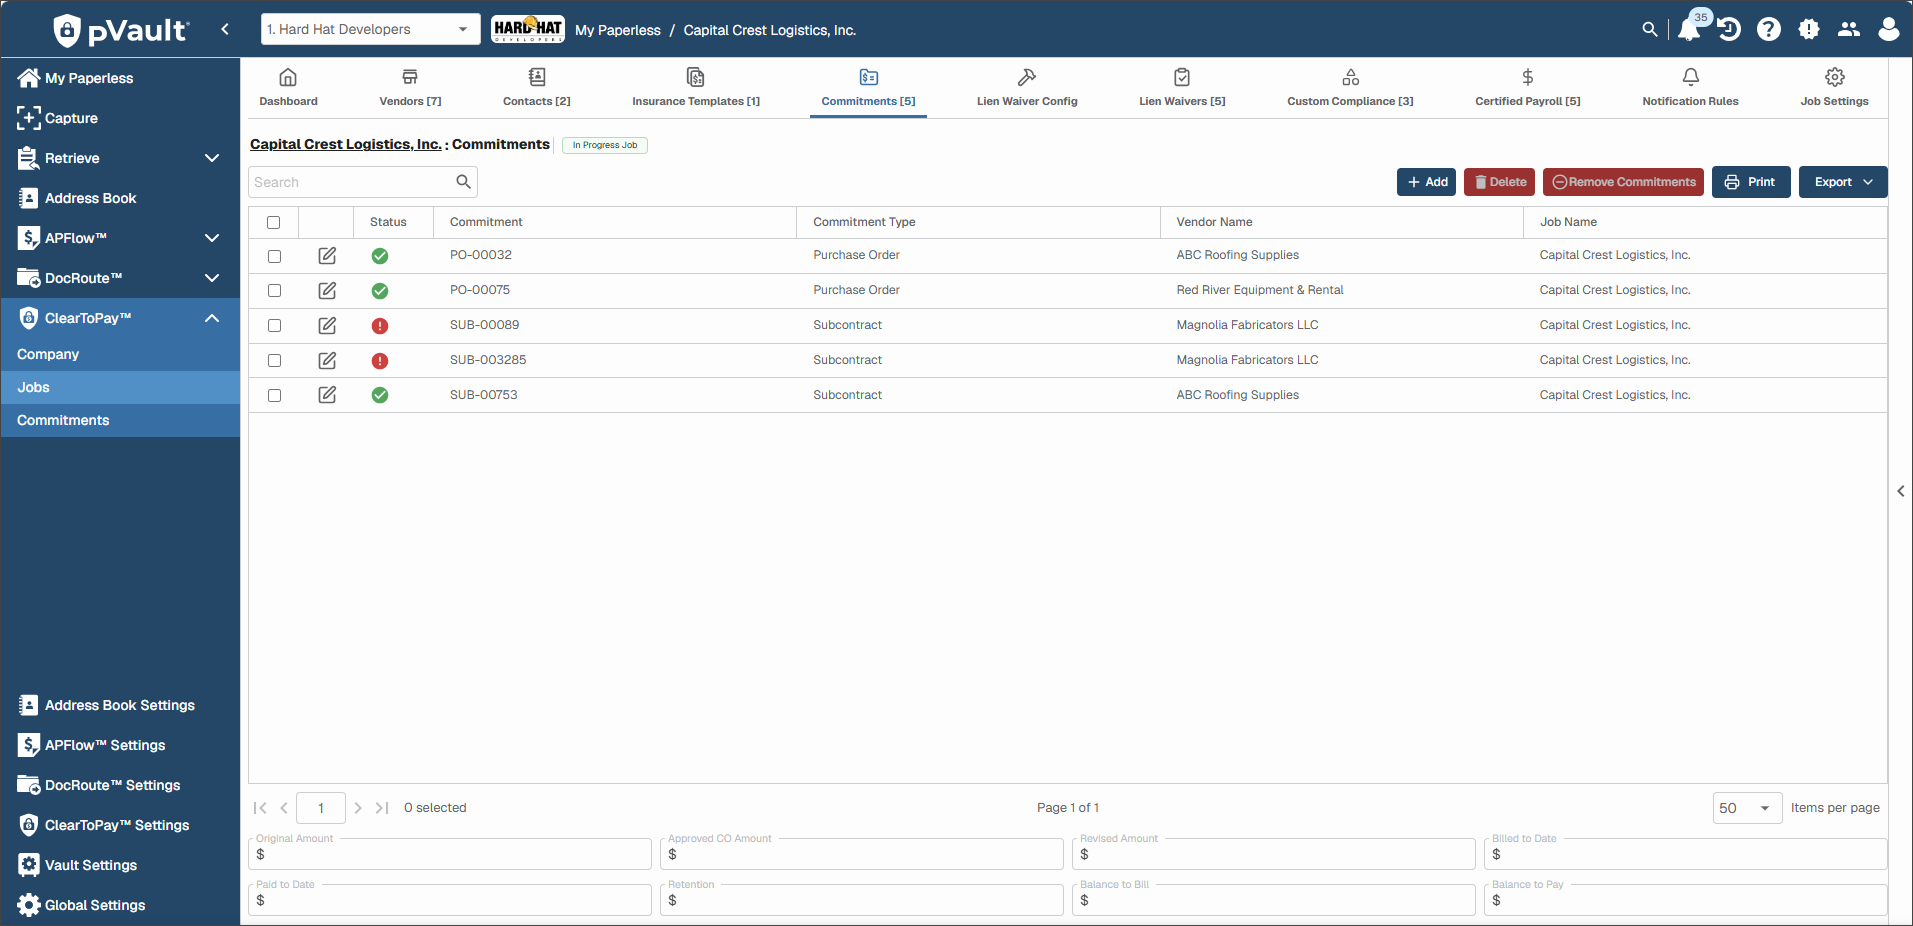Collapse the ClearToPay sidebar menu
Viewport: 1913px width, 926px height.
click(x=212, y=318)
